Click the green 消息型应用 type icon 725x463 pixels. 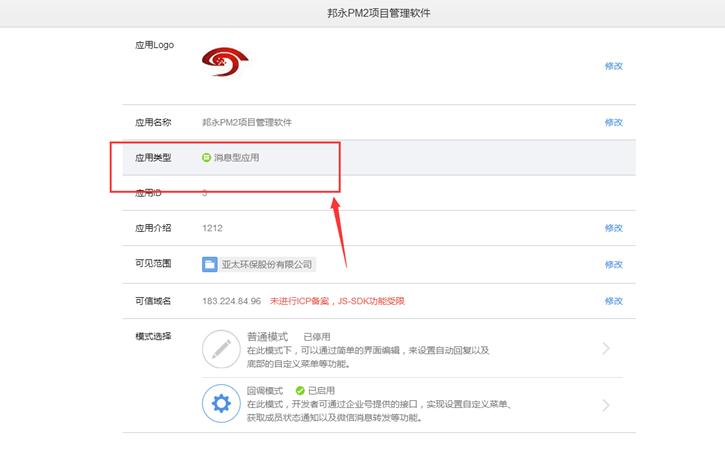coord(207,157)
